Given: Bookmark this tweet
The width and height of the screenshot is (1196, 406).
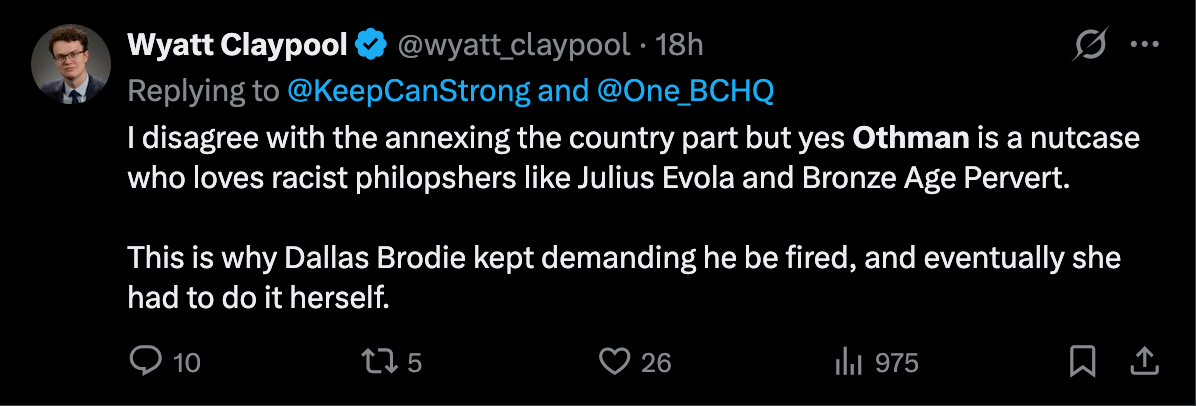Looking at the screenshot, I should tap(1082, 361).
